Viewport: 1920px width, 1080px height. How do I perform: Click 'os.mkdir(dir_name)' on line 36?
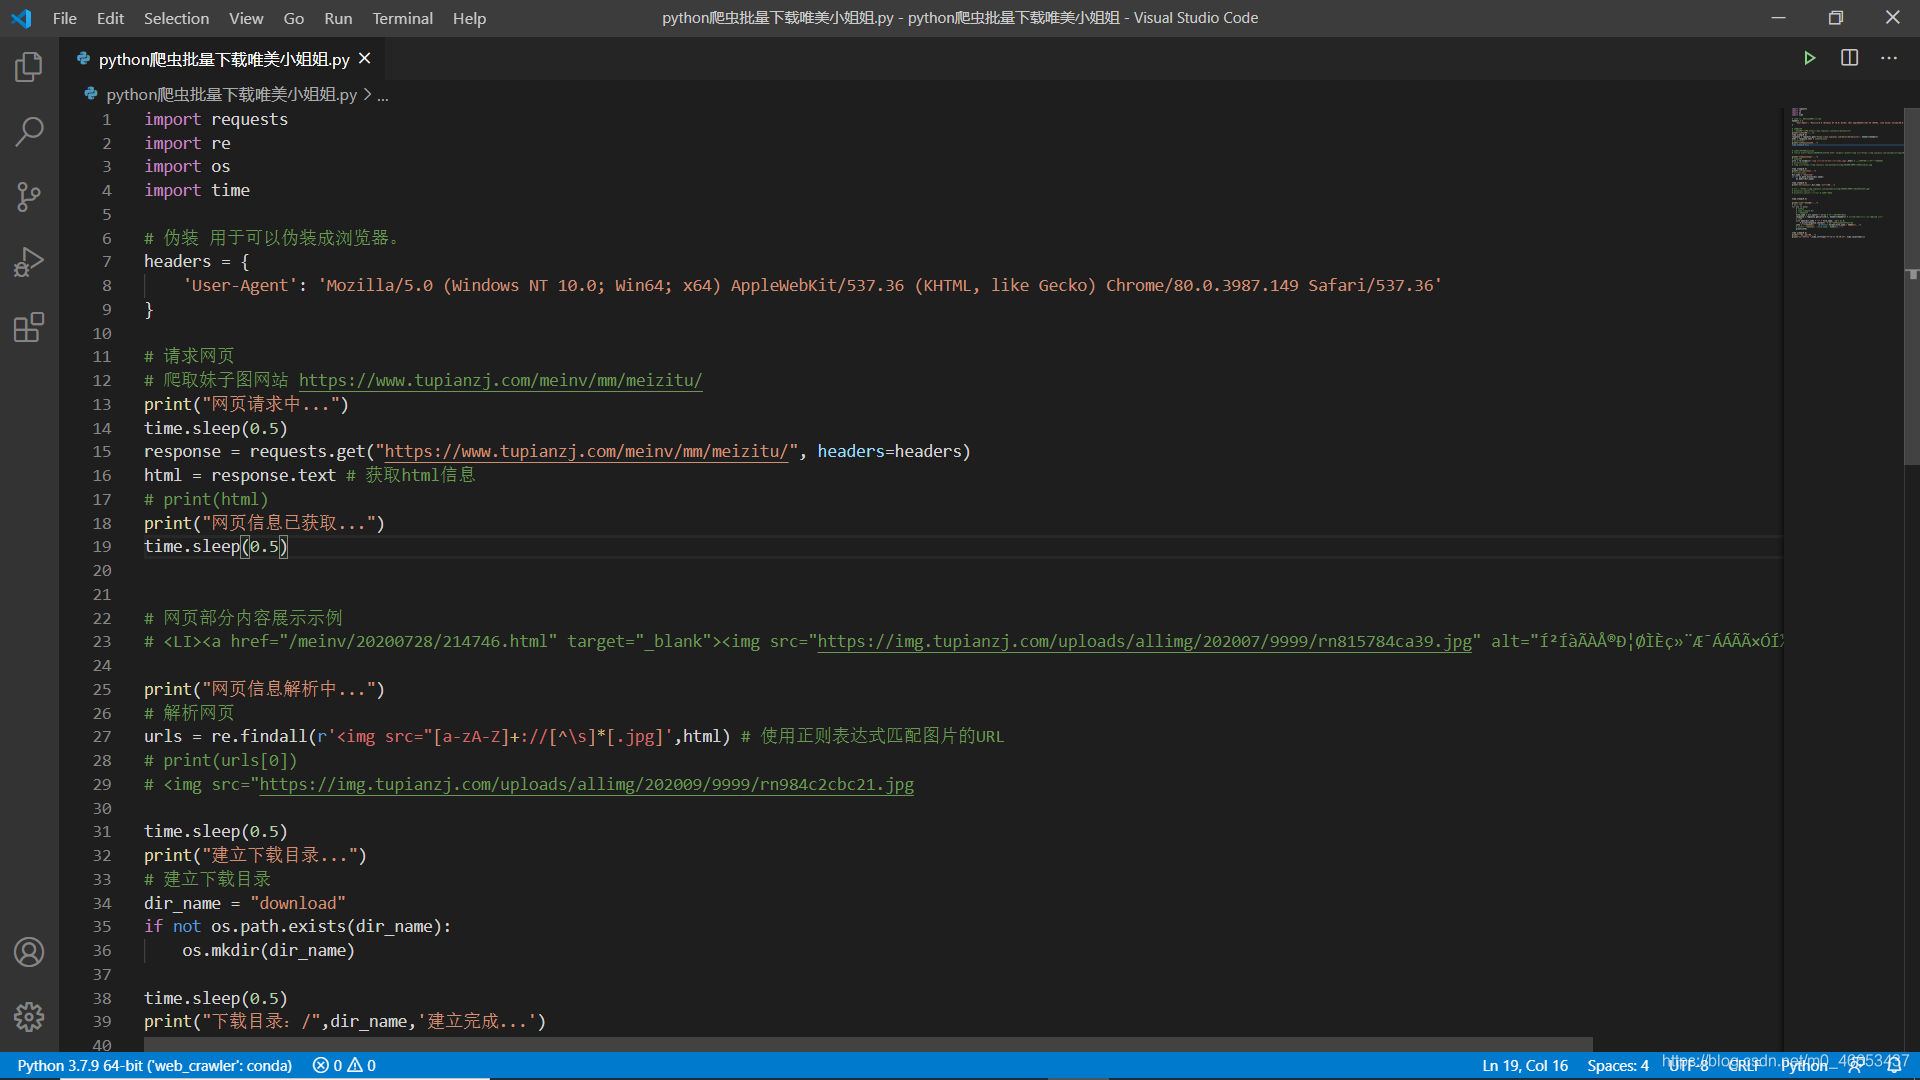pos(269,950)
